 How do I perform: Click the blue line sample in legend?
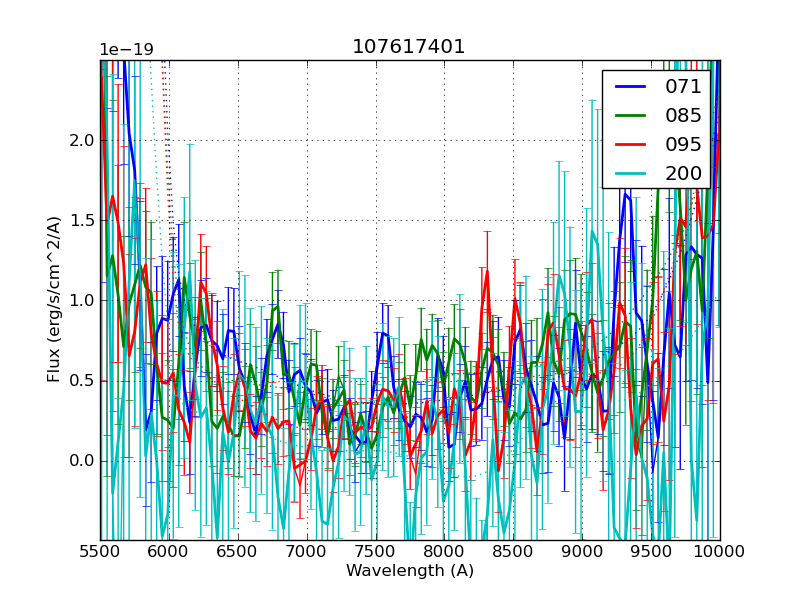click(631, 87)
